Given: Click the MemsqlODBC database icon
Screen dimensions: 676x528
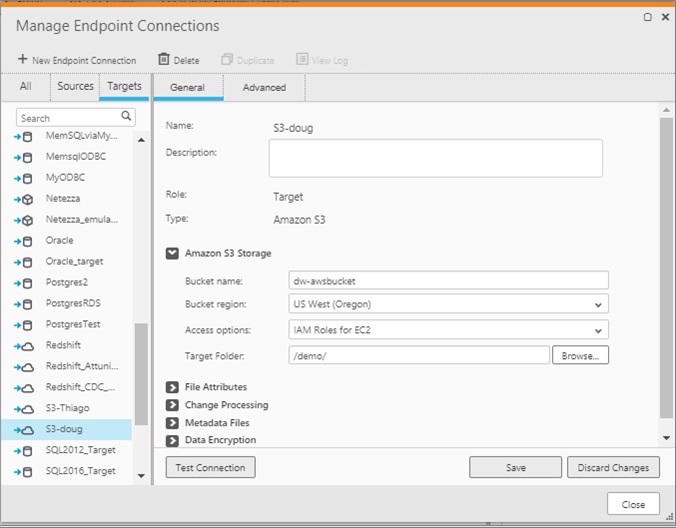Looking at the screenshot, I should click(x=27, y=158).
